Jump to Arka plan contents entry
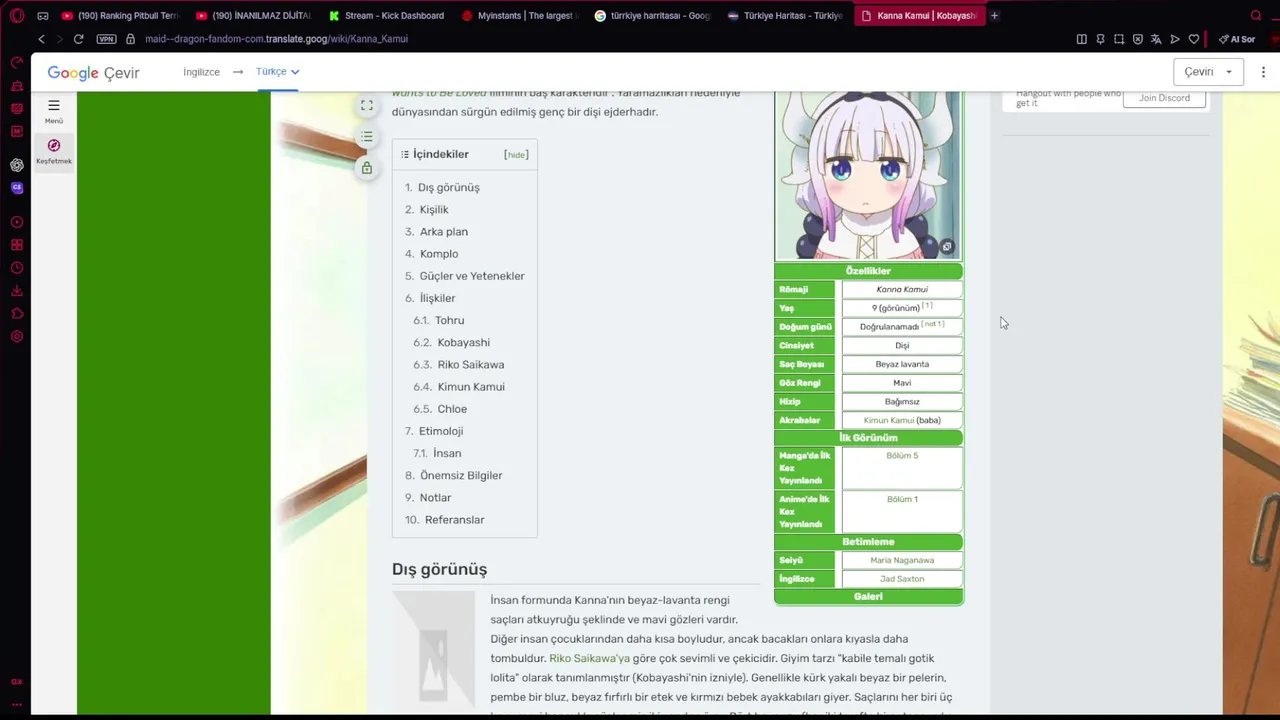The image size is (1280, 720). coord(444,232)
